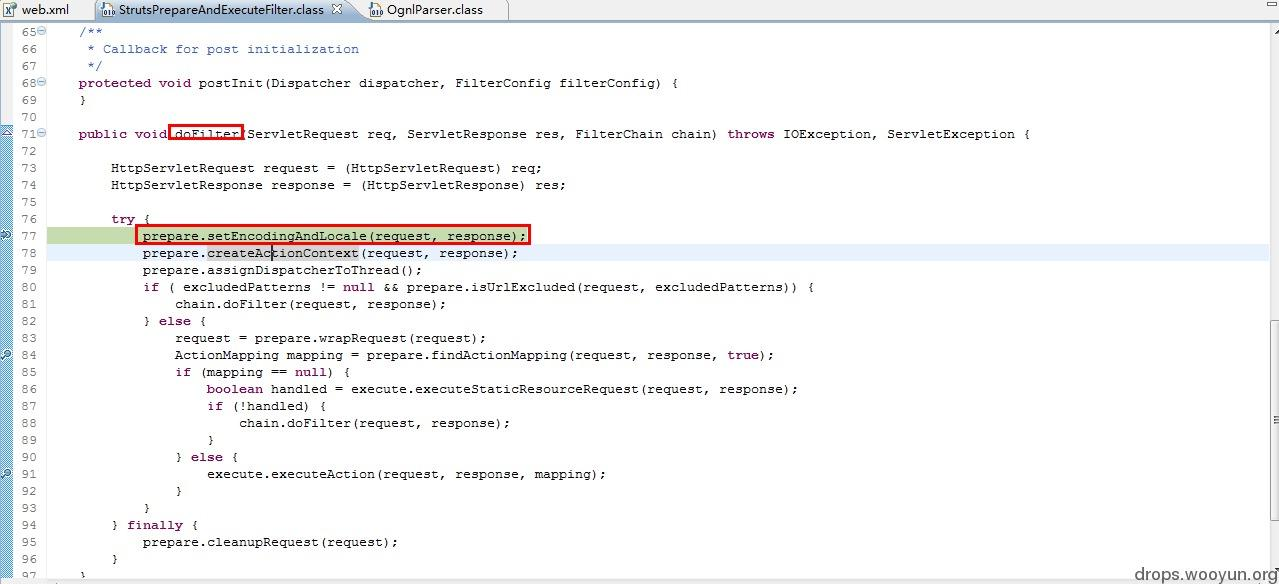This screenshot has width=1279, height=584.
Task: Click cleanupRequest on line 95
Action: click(x=263, y=542)
